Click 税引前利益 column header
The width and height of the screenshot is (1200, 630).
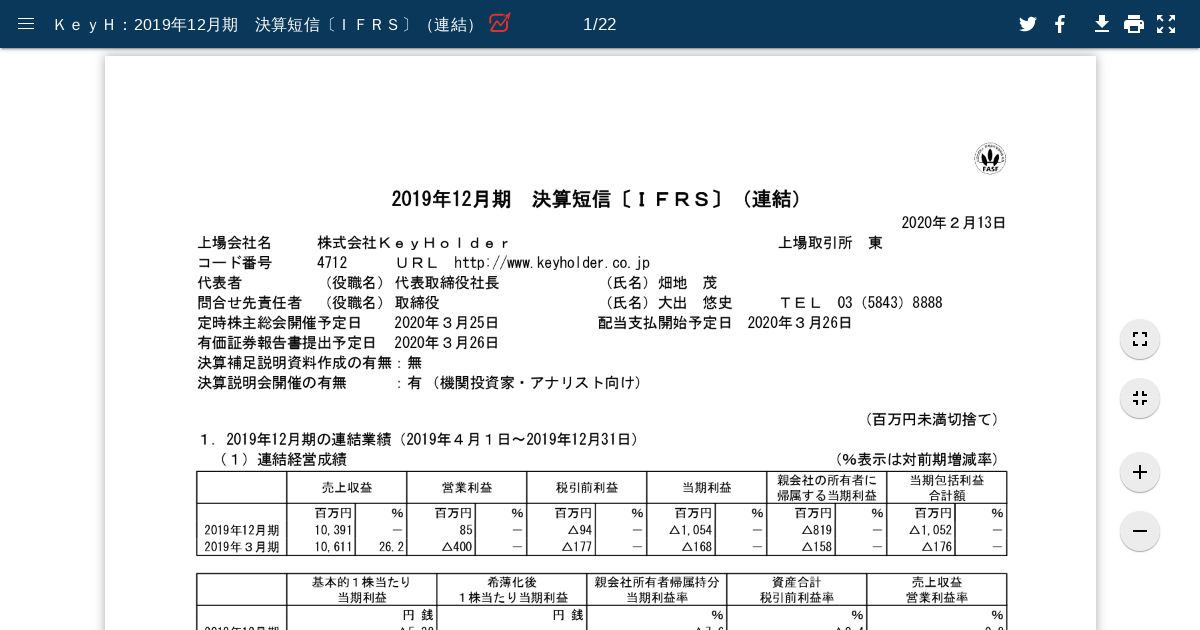(587, 487)
